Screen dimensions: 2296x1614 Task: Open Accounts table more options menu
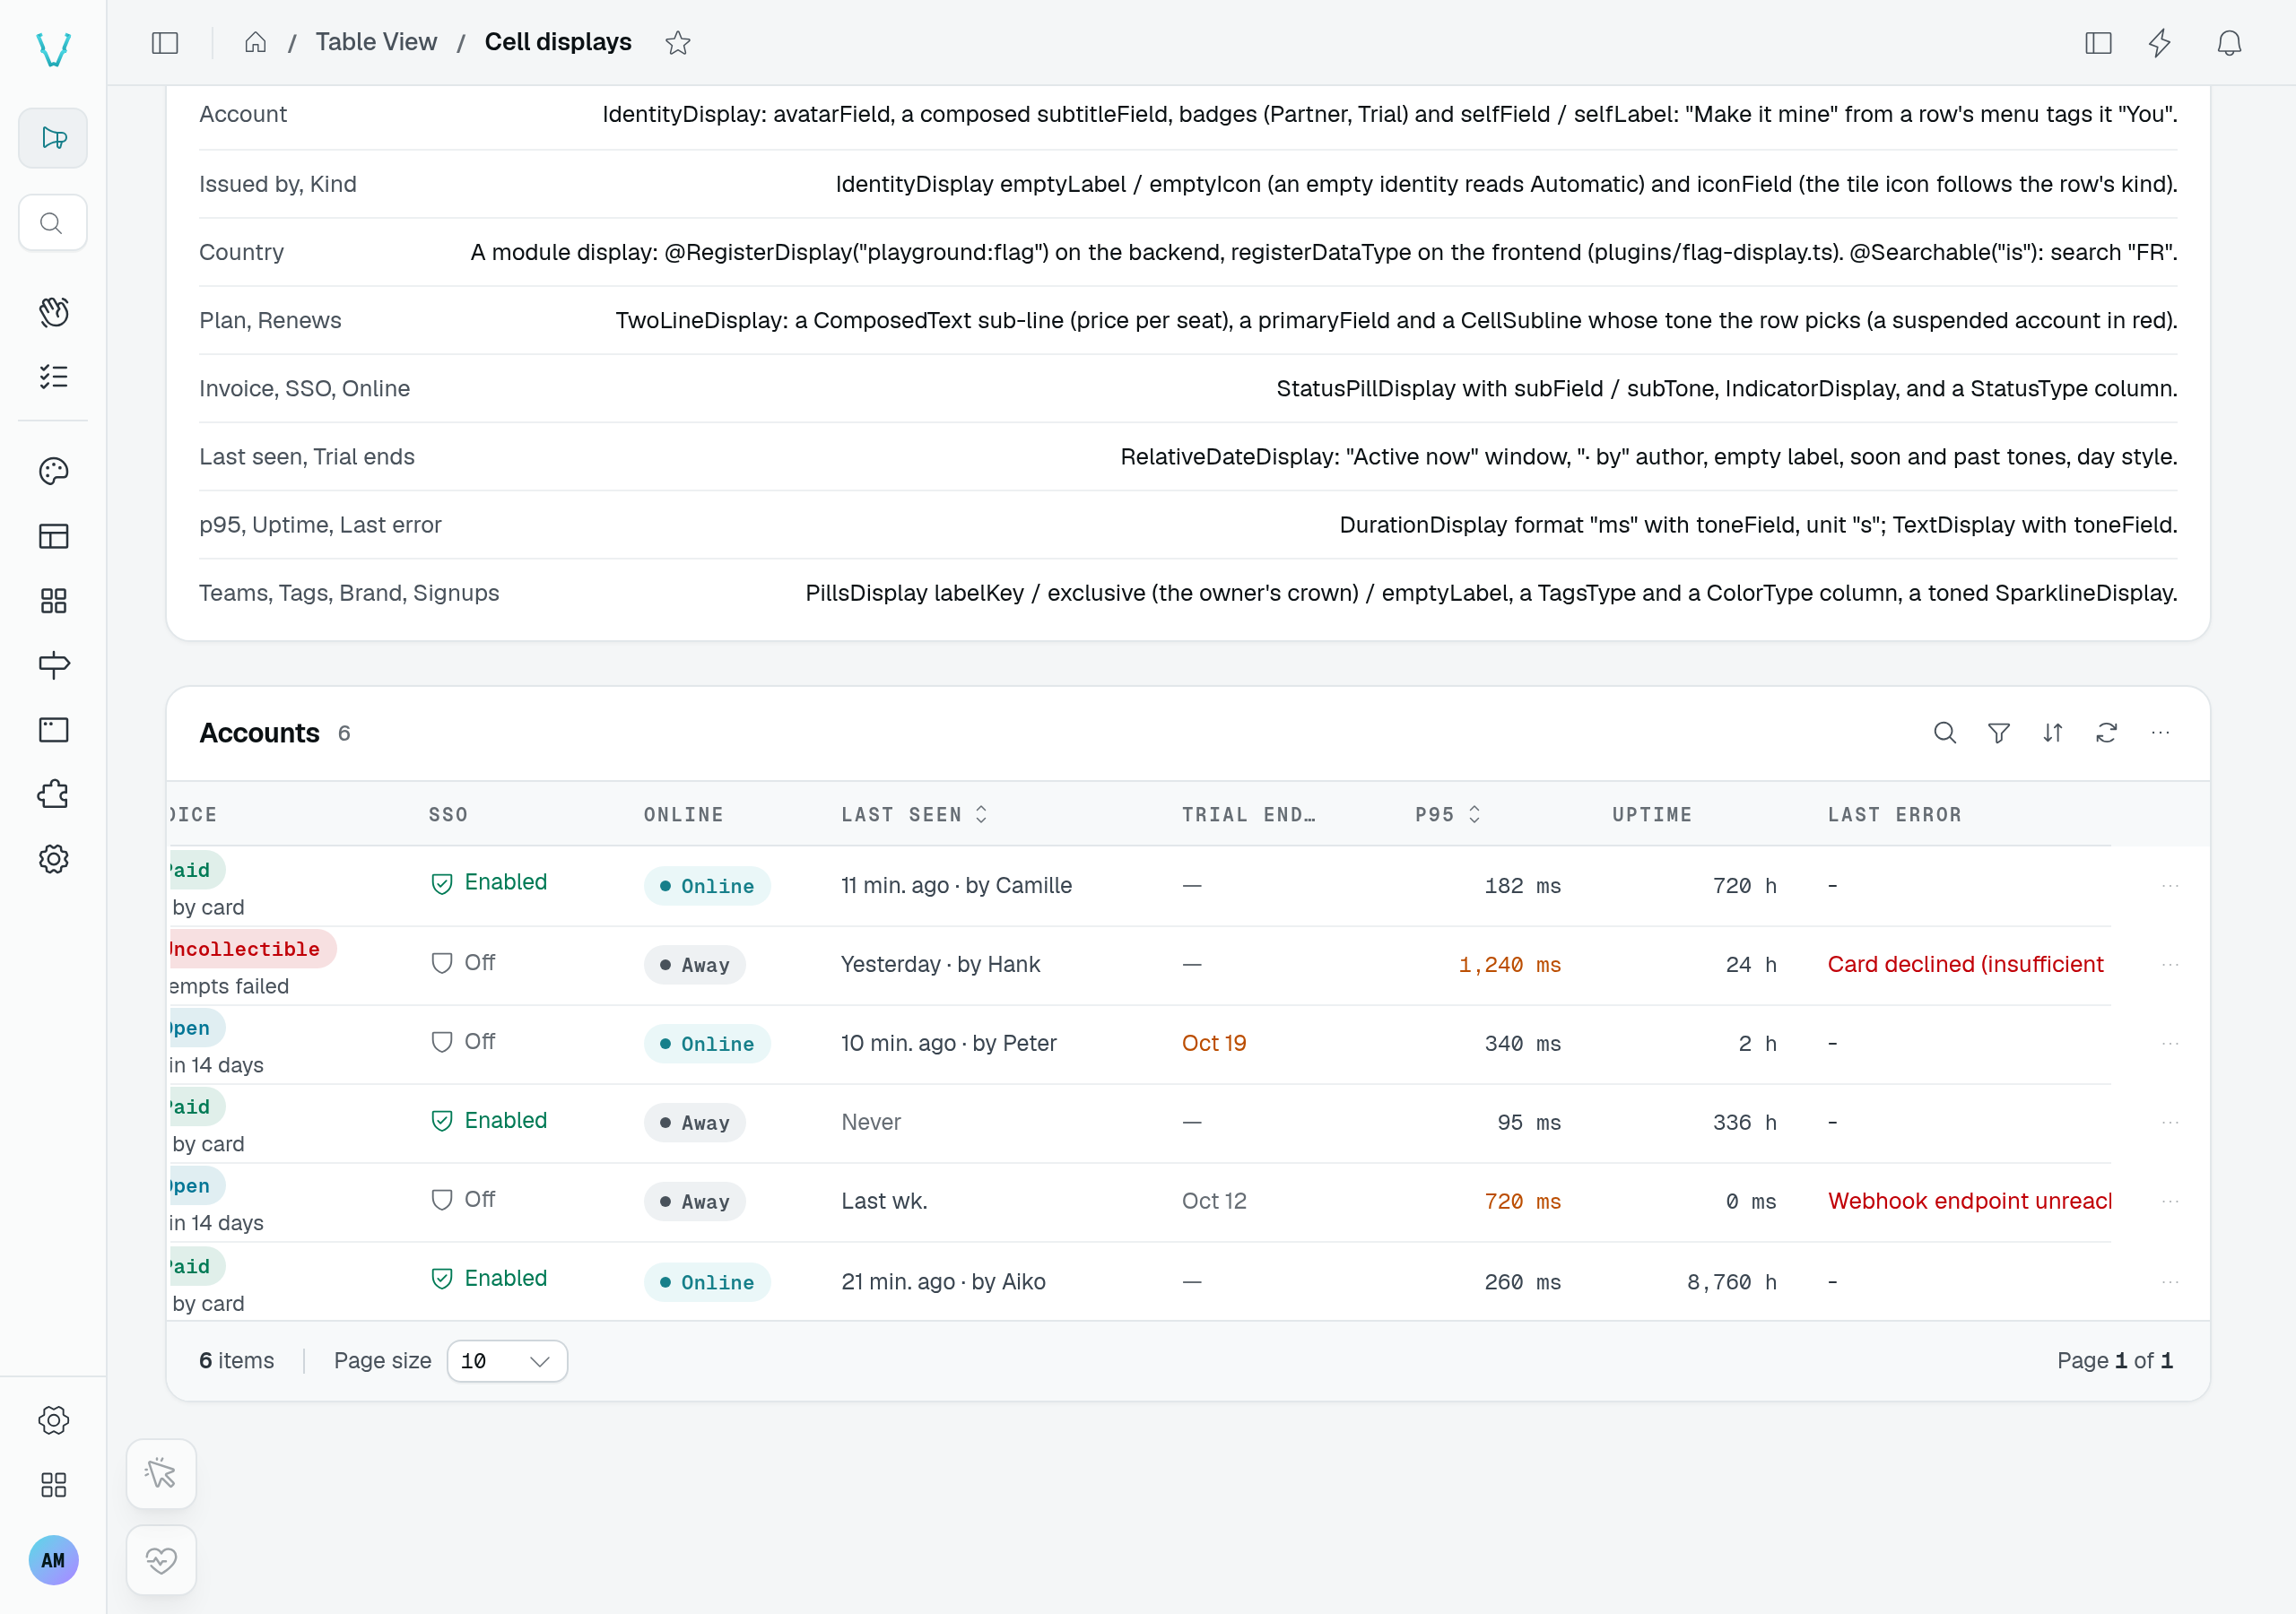click(x=2161, y=733)
